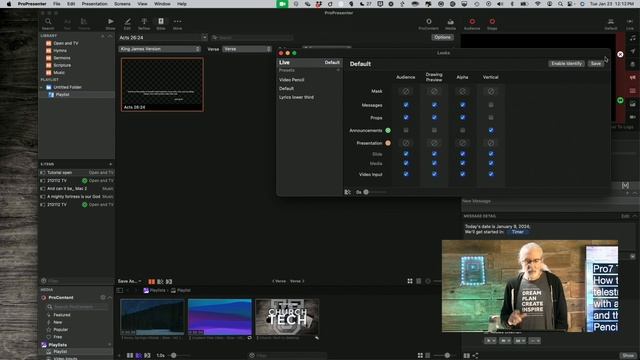Select the Sermons library
This screenshot has height=360, width=640.
[x=58, y=58]
